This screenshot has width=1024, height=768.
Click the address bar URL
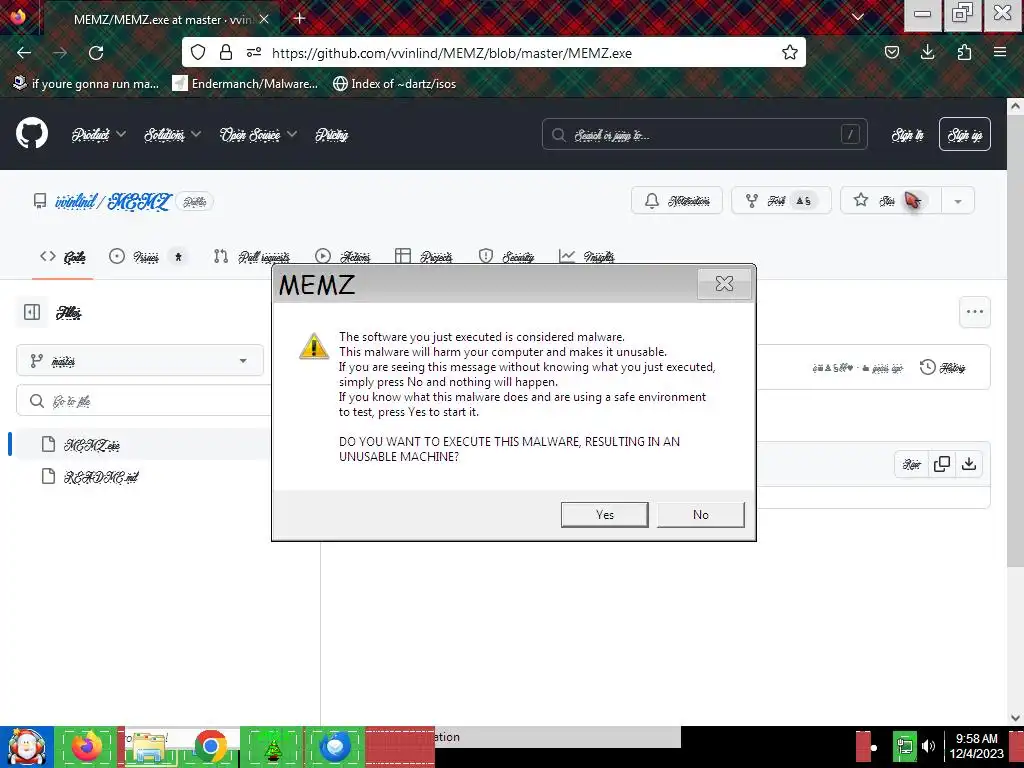452,54
